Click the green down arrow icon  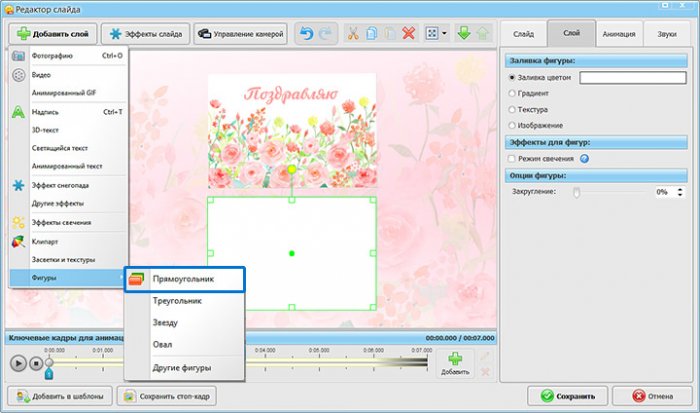463,34
